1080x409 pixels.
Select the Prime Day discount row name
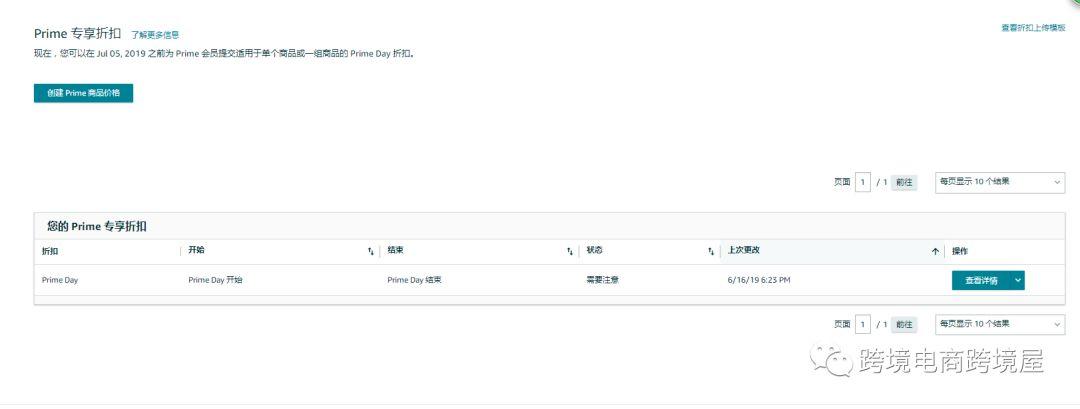pos(60,280)
